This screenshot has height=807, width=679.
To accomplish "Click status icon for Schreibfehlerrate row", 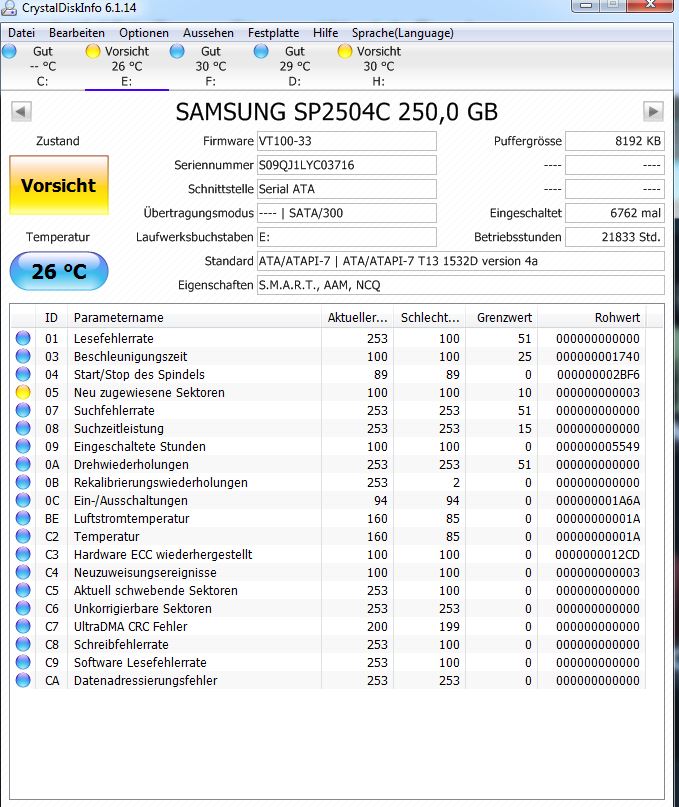I will point(23,644).
